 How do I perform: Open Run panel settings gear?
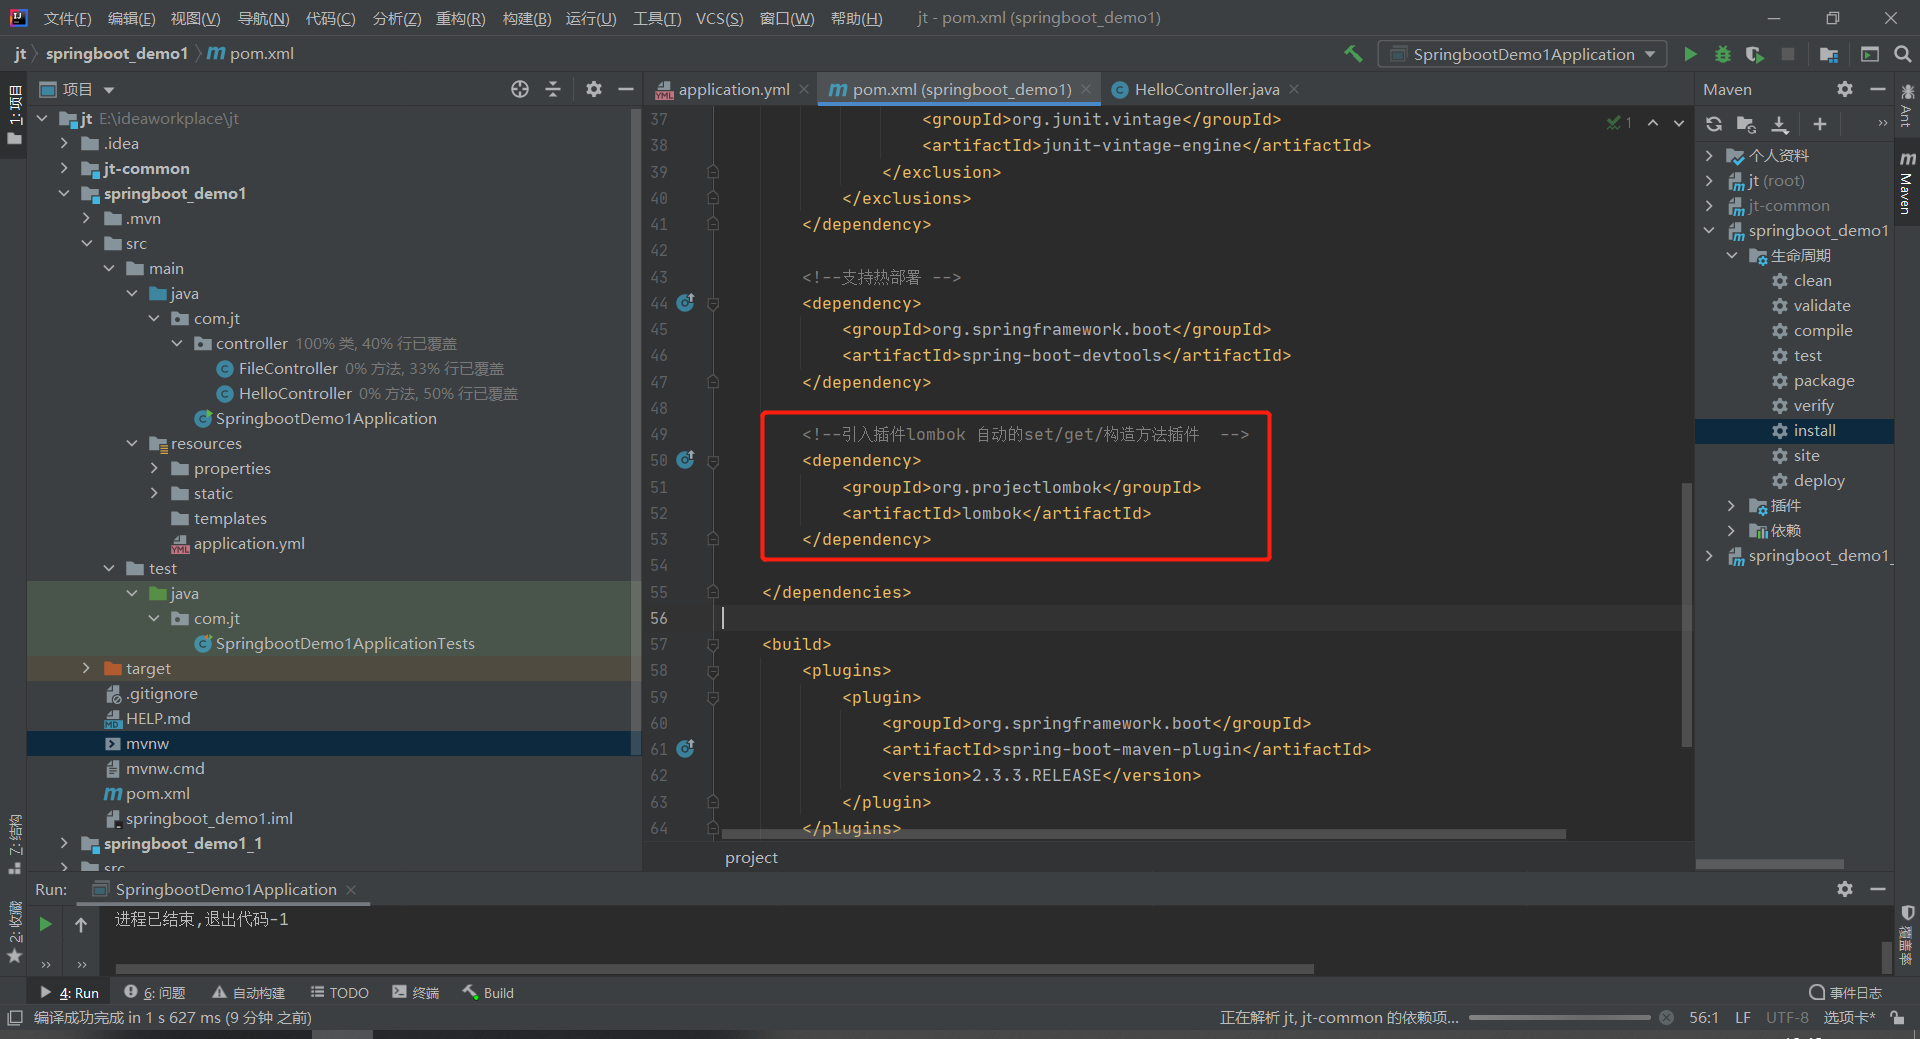[x=1845, y=889]
